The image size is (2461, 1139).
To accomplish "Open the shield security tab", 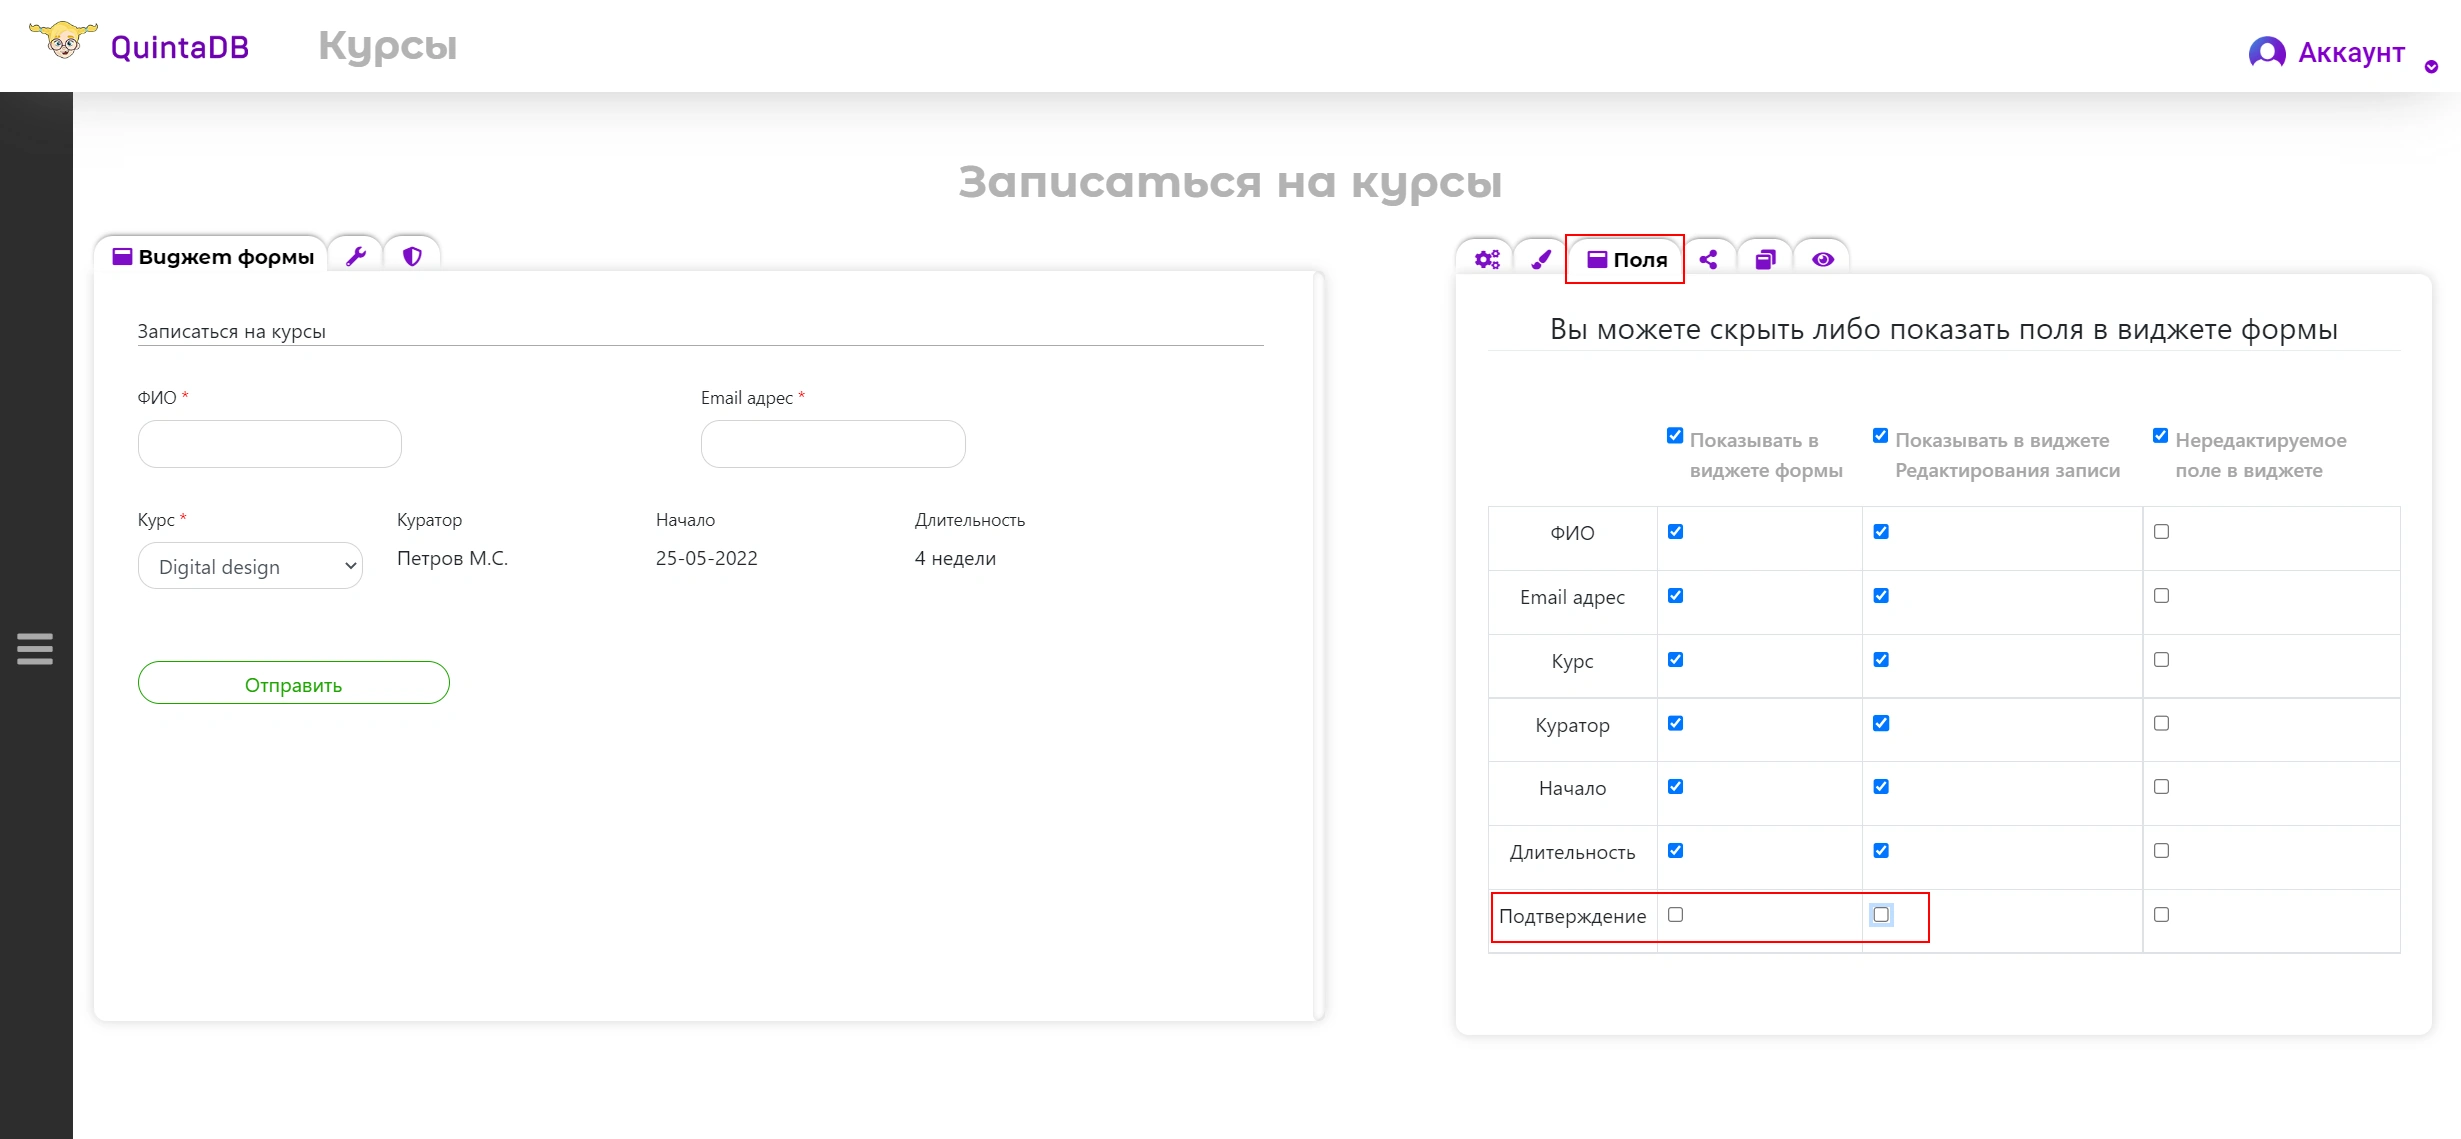I will [x=412, y=256].
